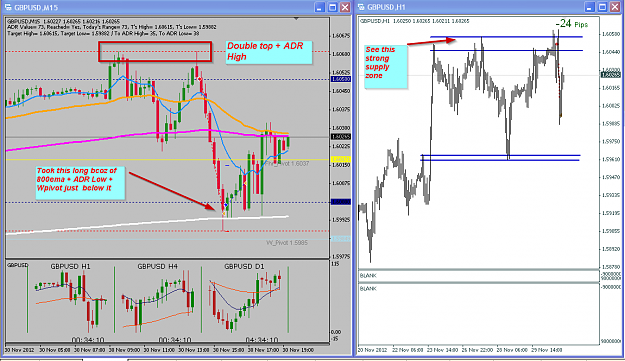Click the 'Target High= 1.60615' info line
Screen dimensions: 625x361
pos(103,33)
